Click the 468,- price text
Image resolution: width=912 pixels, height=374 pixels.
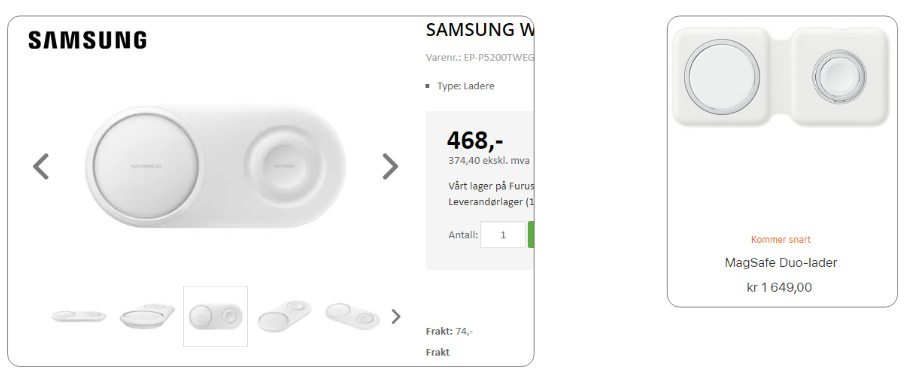tap(475, 140)
